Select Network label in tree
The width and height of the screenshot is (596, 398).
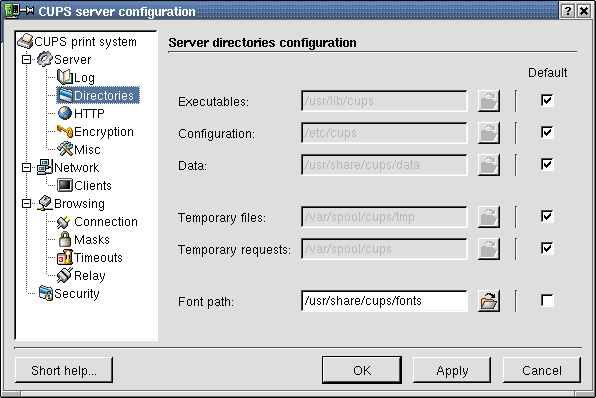76,167
